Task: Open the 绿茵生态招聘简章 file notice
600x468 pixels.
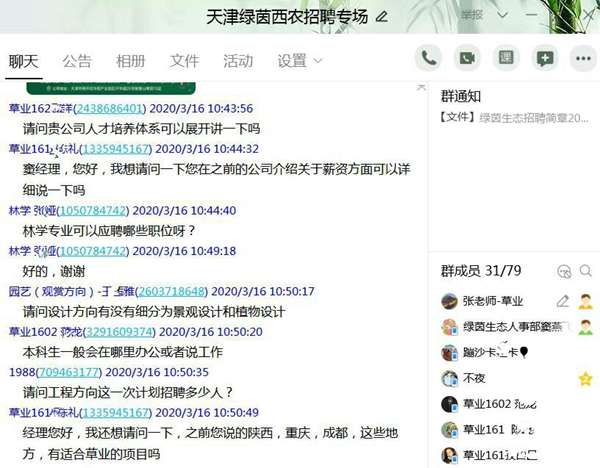Action: click(x=514, y=117)
